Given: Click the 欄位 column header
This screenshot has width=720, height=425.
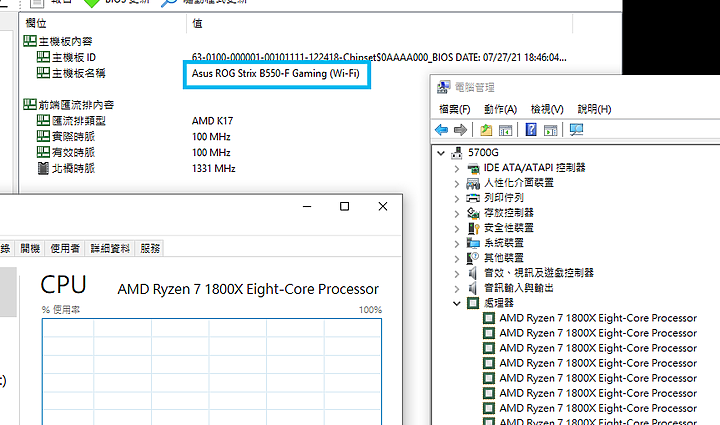Looking at the screenshot, I should pos(36,23).
